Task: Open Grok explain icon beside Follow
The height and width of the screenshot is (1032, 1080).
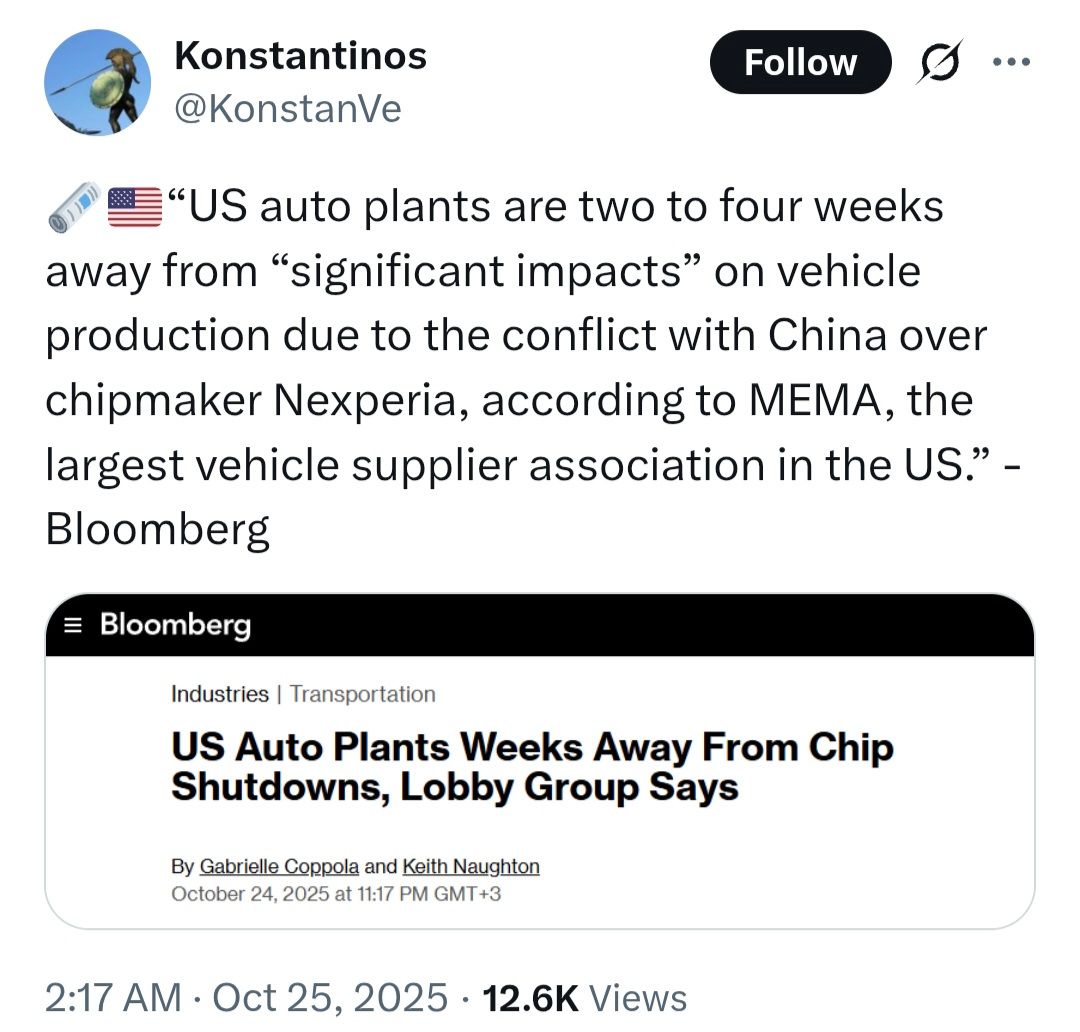Action: pyautogui.click(x=938, y=62)
